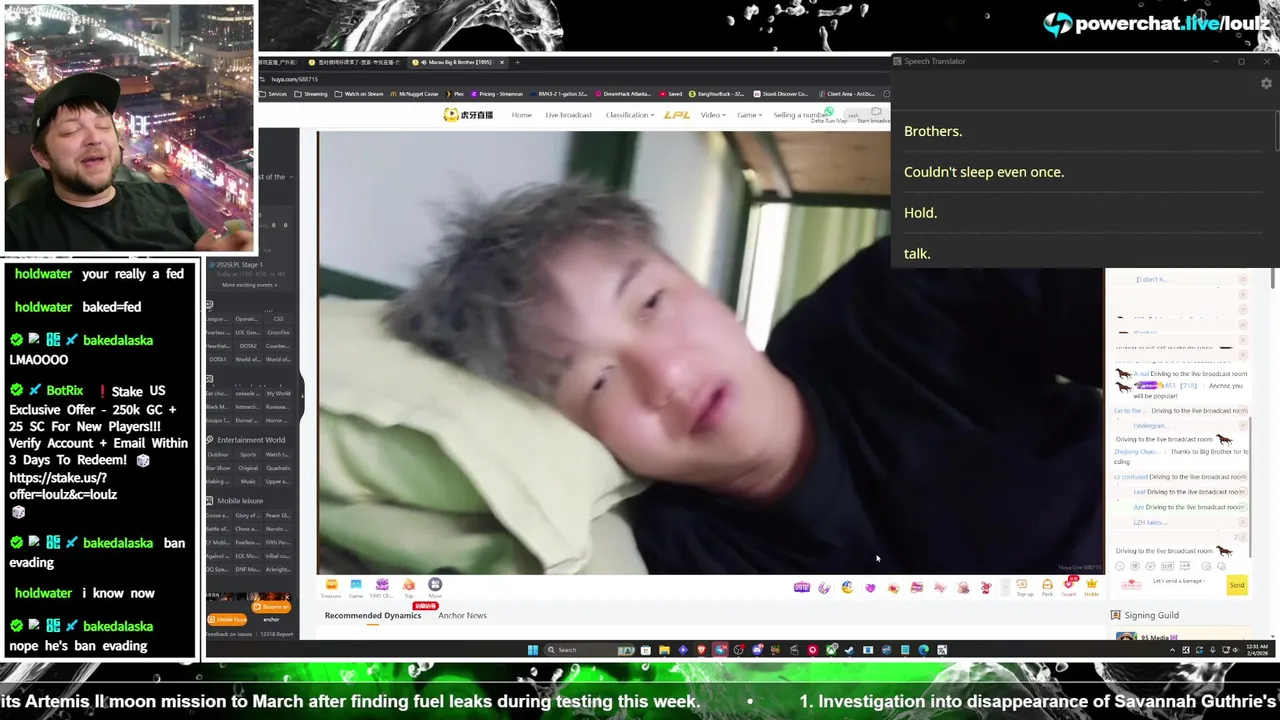Image resolution: width=1280 pixels, height=720 pixels.
Task: Open the More icon below the video
Action: (x=435, y=587)
